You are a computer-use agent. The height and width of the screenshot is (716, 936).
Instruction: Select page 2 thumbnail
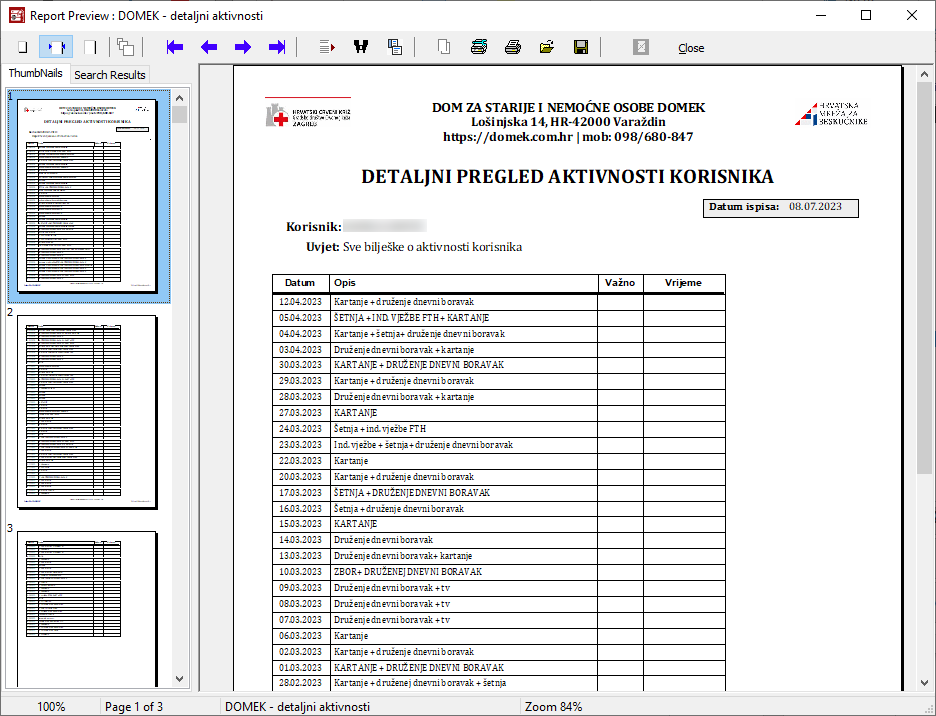[87, 412]
